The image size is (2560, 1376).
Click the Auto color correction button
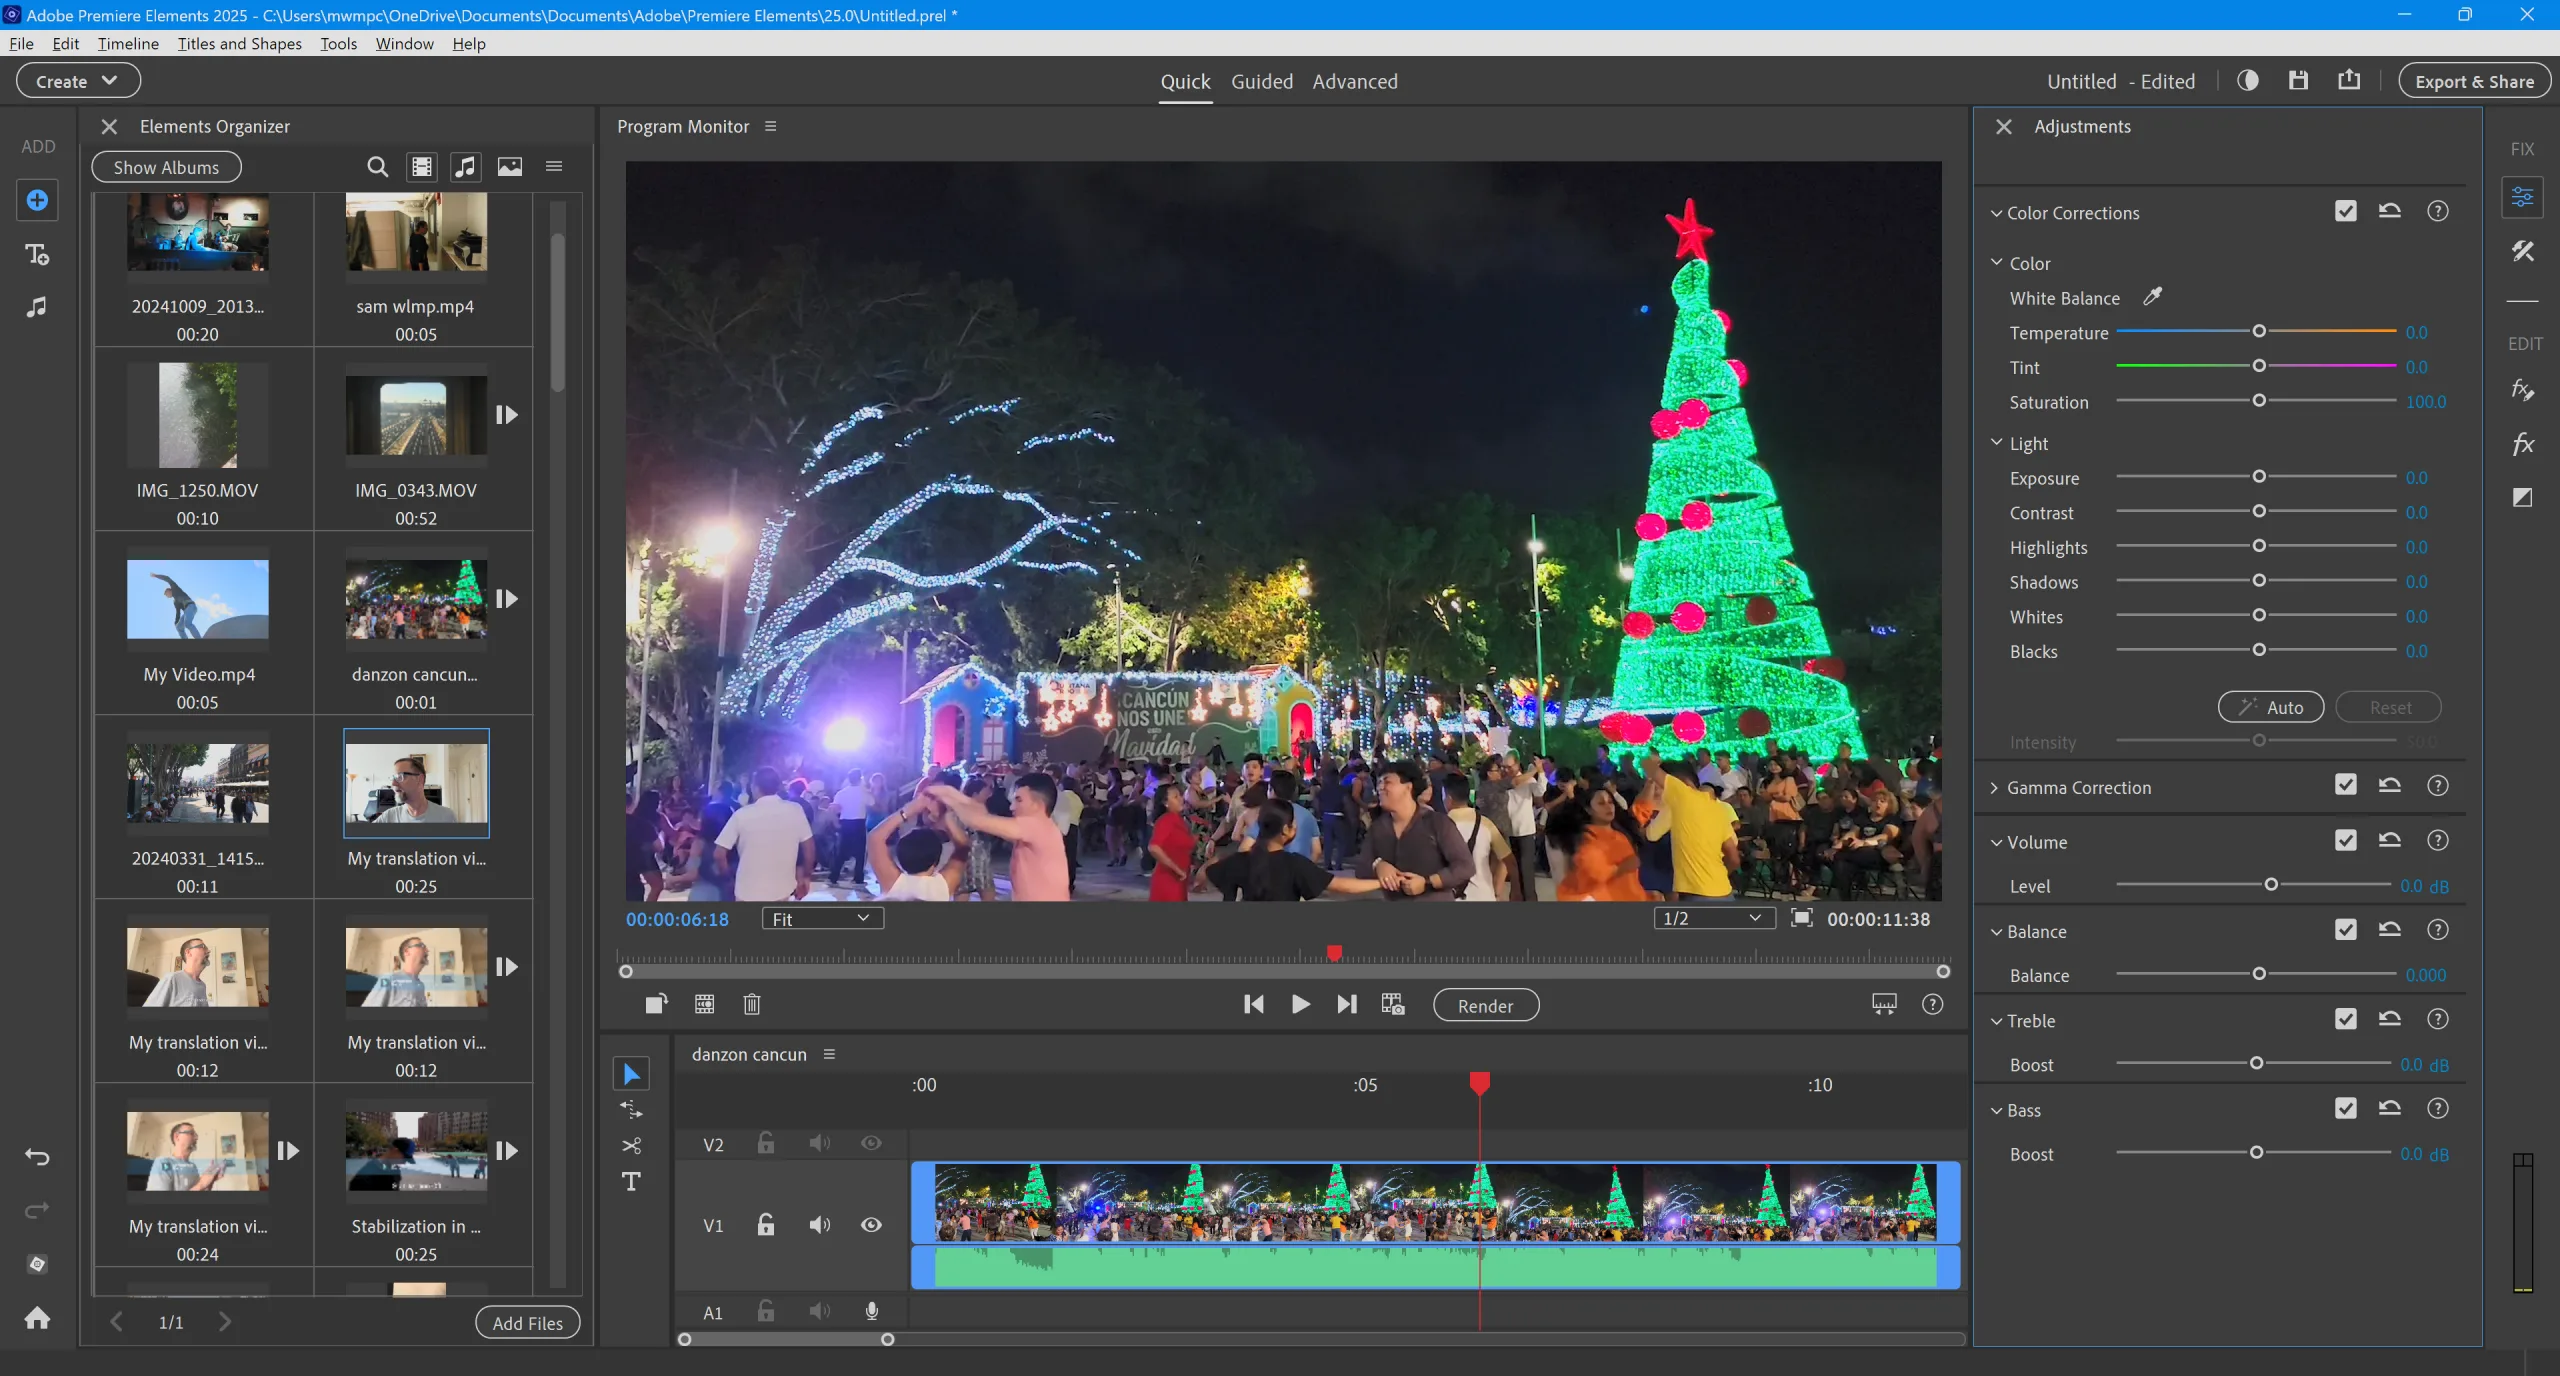tap(2270, 707)
